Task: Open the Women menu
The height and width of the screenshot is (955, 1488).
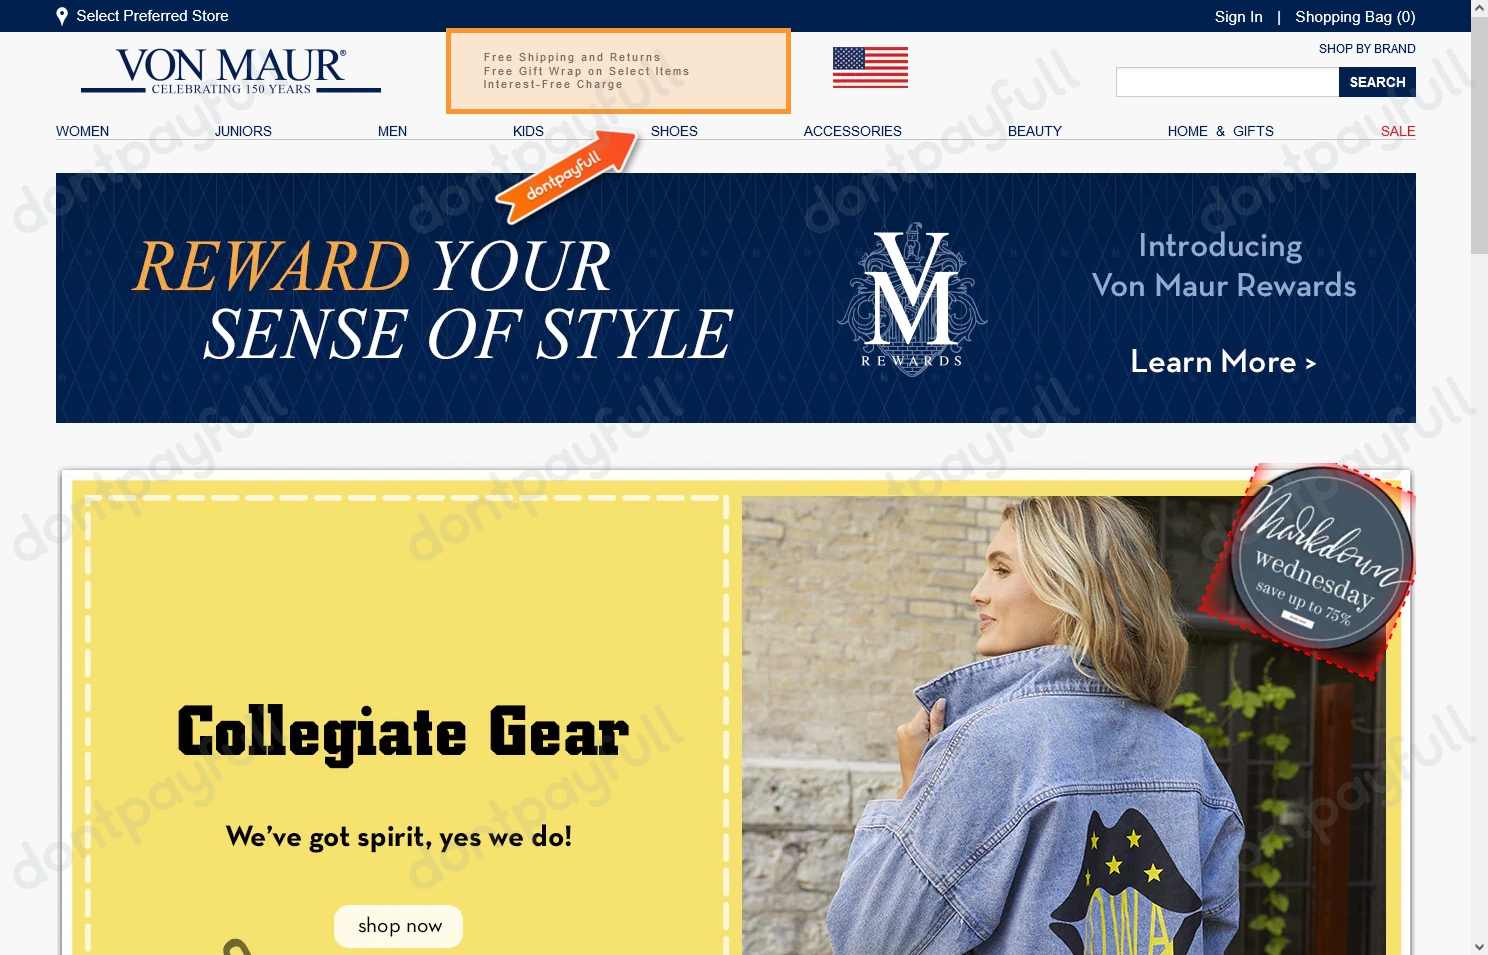Action: tap(82, 131)
